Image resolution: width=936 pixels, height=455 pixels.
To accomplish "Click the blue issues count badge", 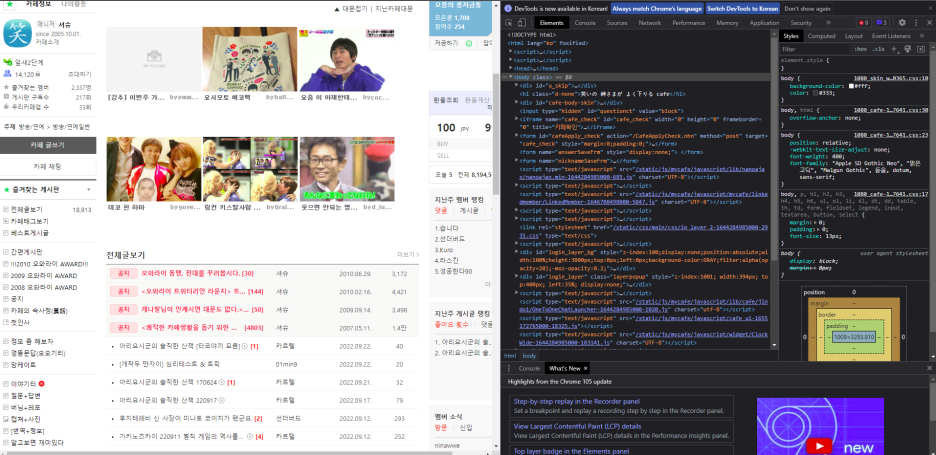I will (x=882, y=23).
